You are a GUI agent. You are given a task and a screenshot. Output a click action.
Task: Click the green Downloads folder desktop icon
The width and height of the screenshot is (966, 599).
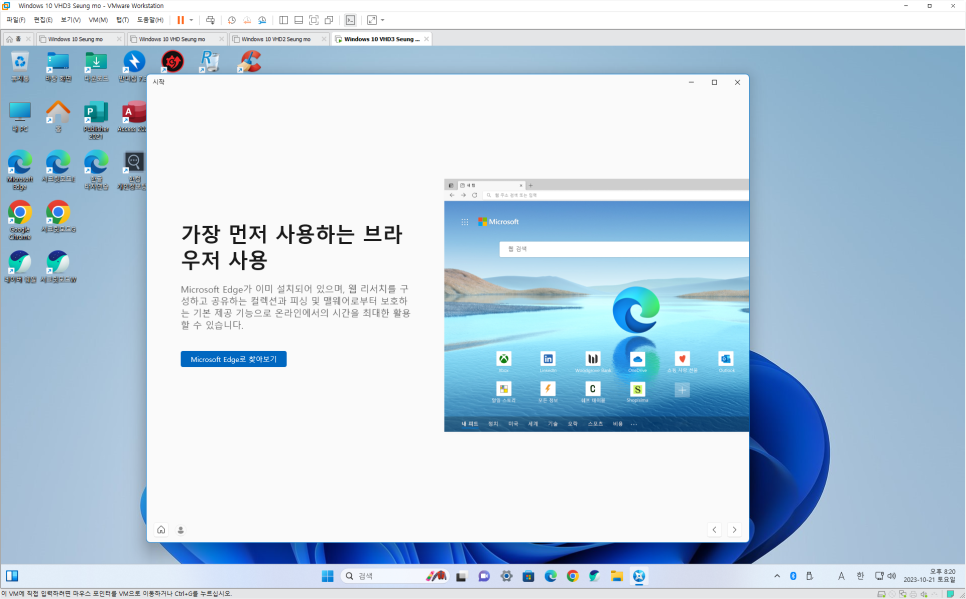coord(96,67)
